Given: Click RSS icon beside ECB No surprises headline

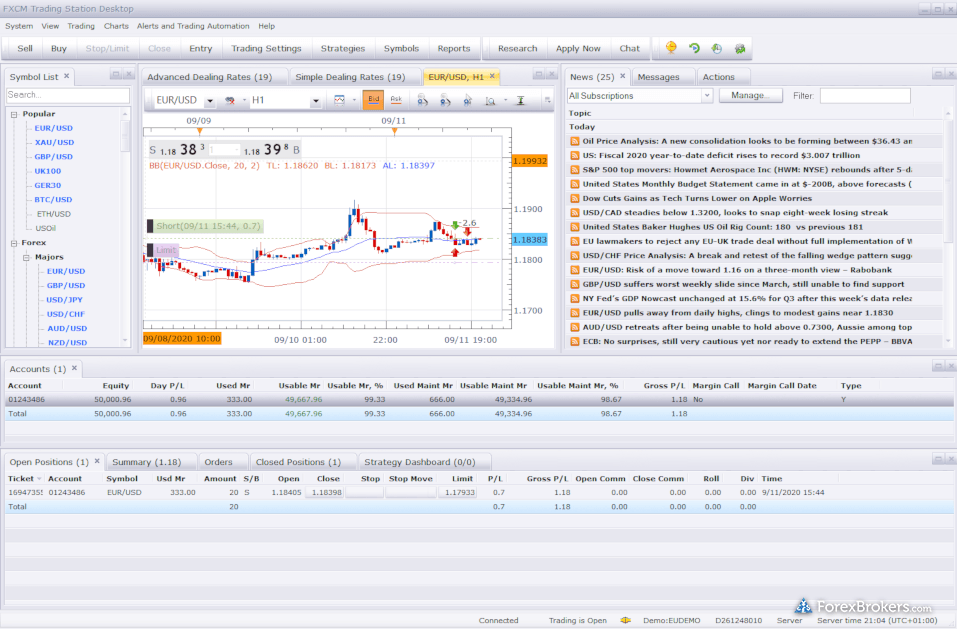Looking at the screenshot, I should tap(574, 342).
